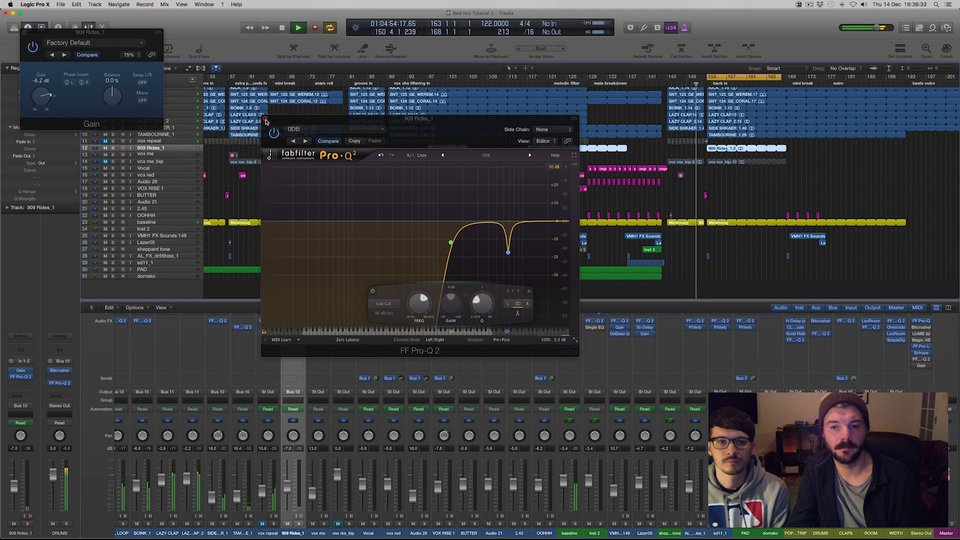This screenshot has height=540, width=960.
Task: Open the Mix menu
Action: coord(165,4)
